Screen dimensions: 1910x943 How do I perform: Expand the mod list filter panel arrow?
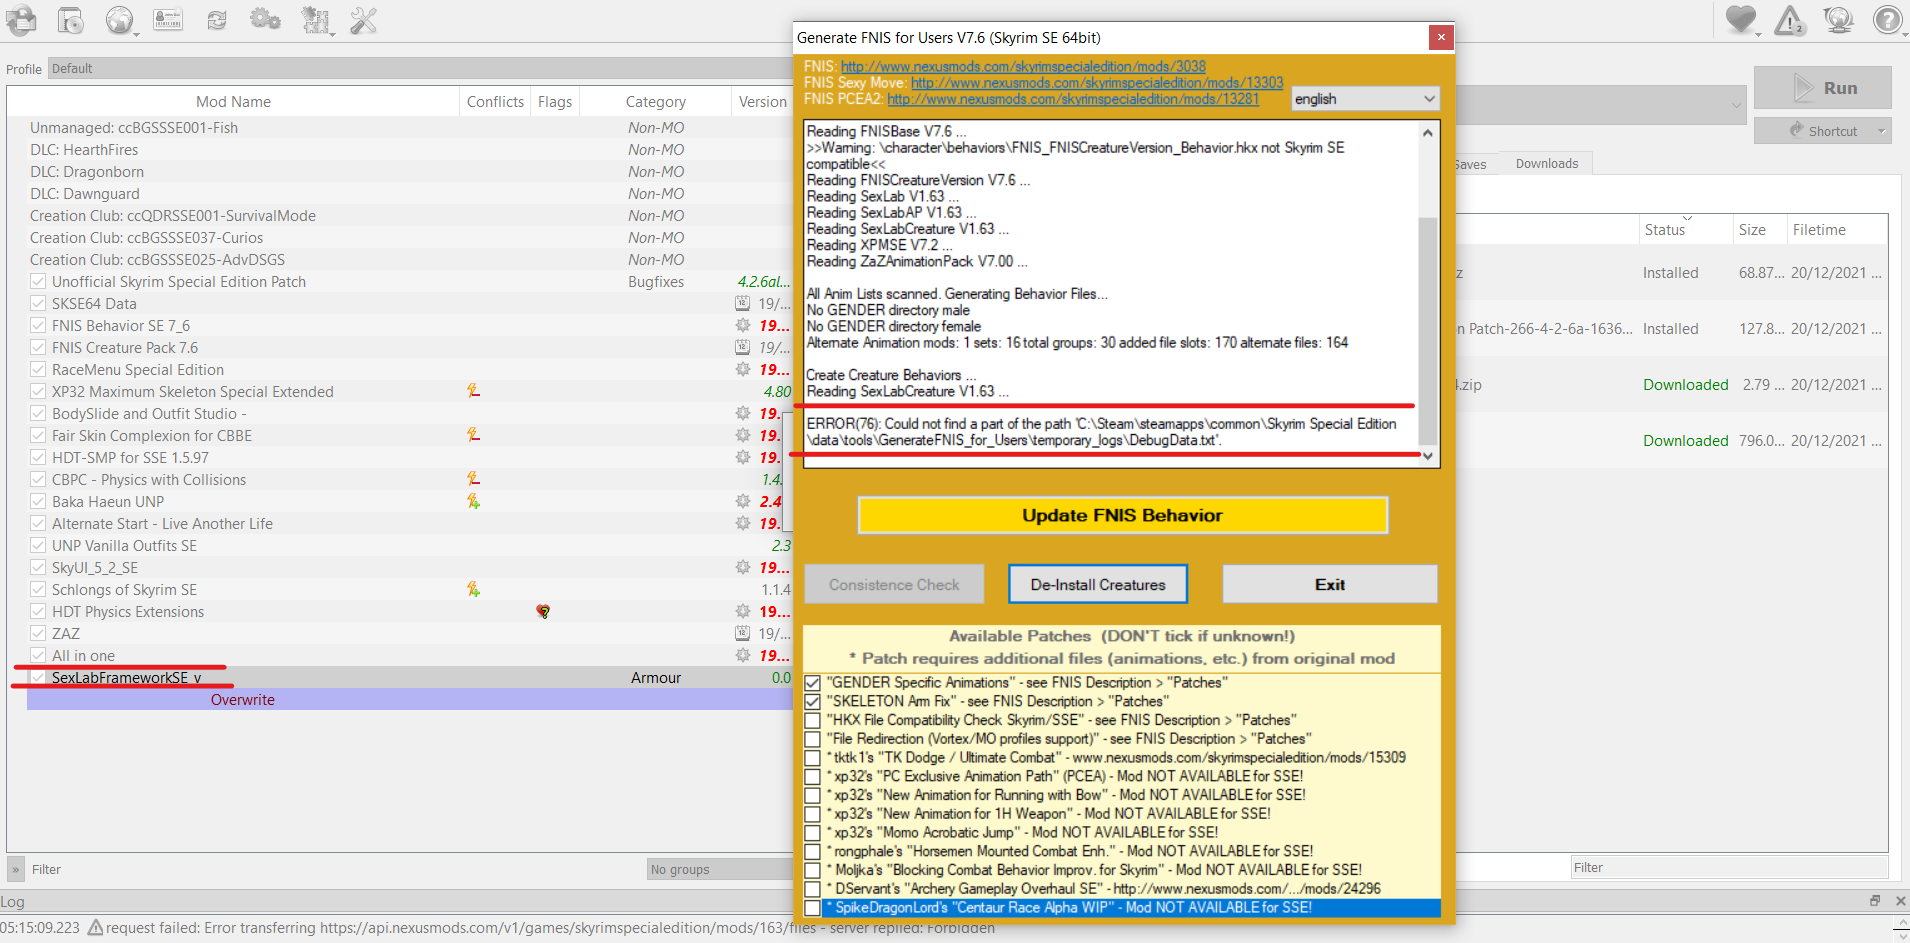(15, 869)
